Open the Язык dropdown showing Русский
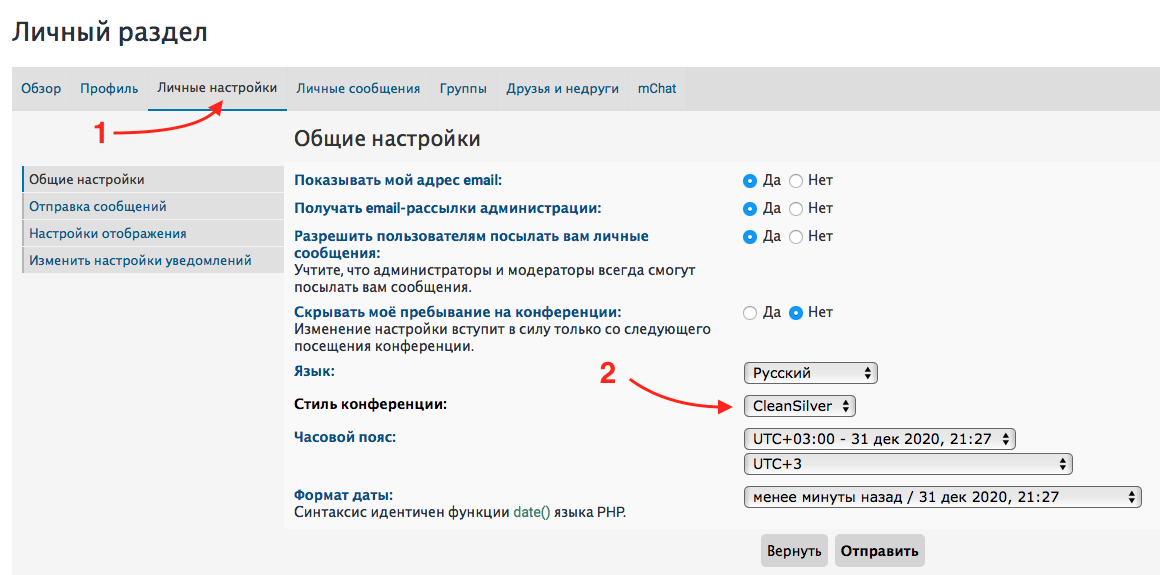This screenshot has width=1160, height=575. tap(810, 373)
